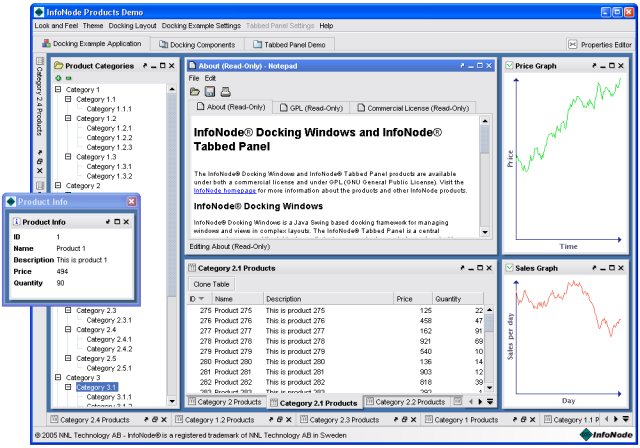This screenshot has width=640, height=448.
Task: Open the Theme menu
Action: (93, 26)
